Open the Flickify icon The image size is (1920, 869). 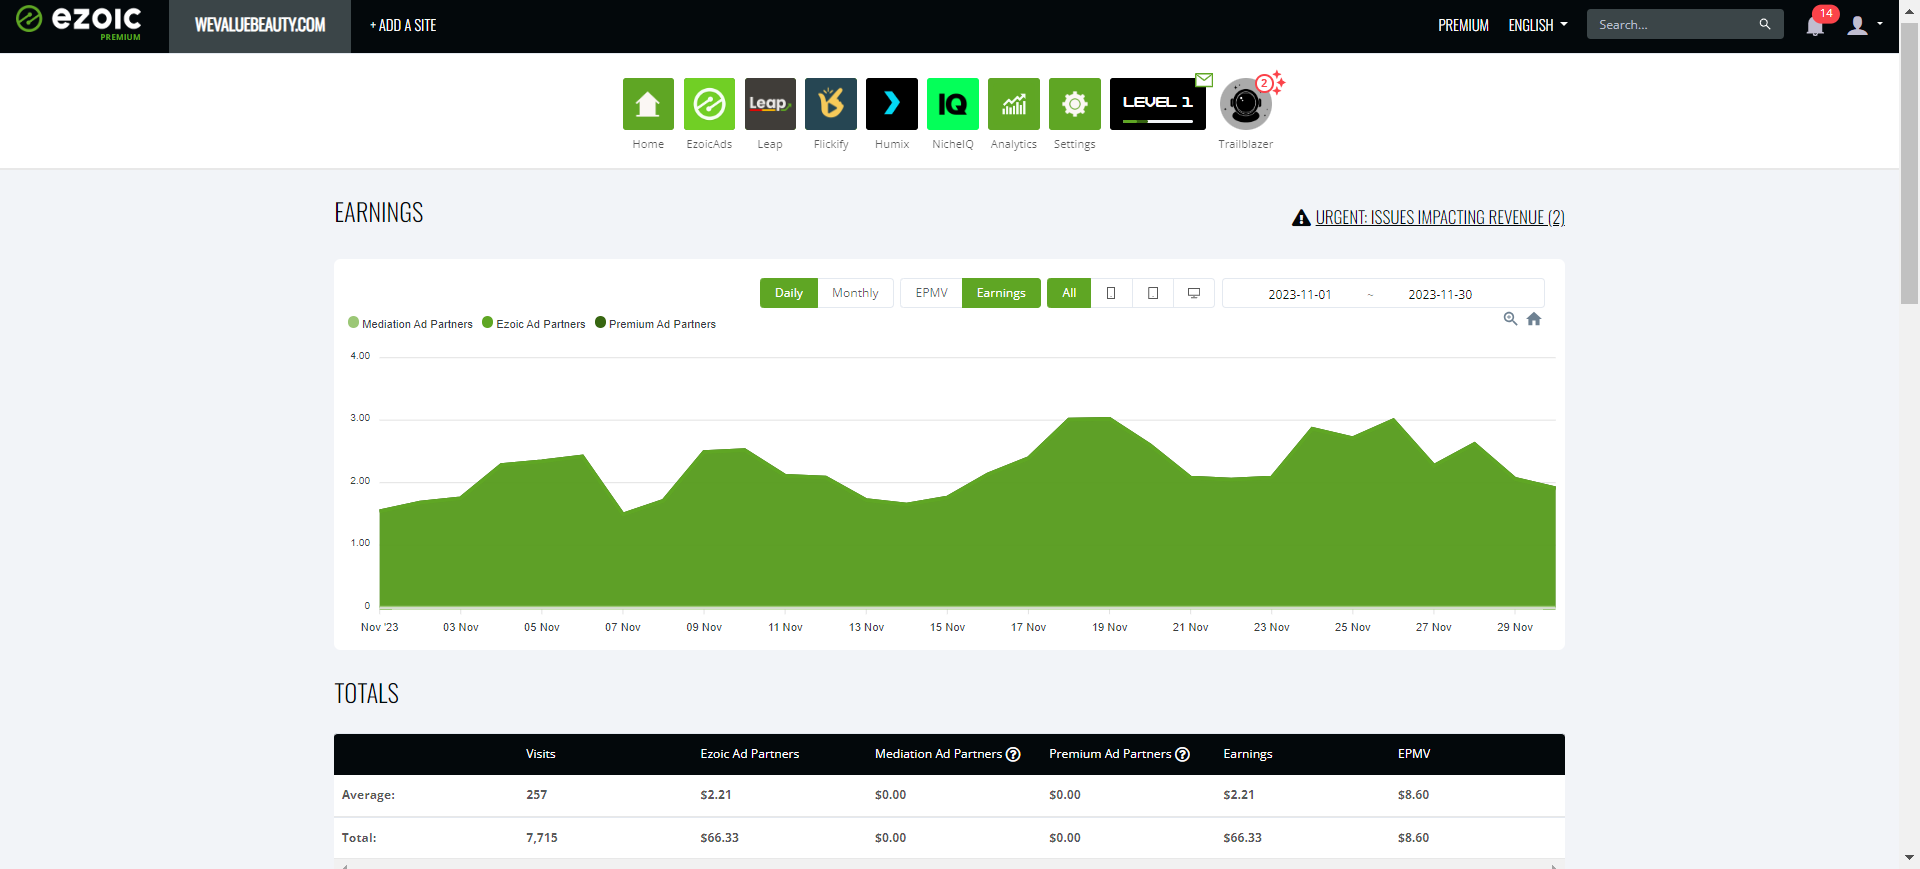[x=831, y=104]
